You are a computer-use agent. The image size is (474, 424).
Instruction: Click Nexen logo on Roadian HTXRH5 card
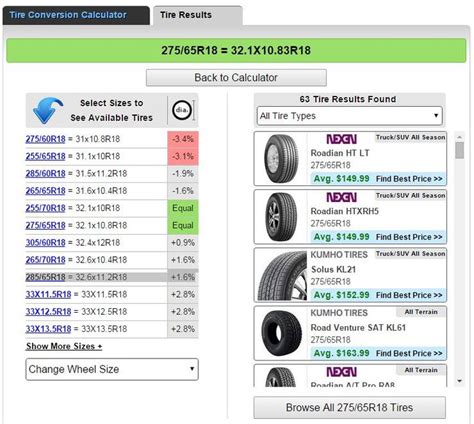click(341, 197)
